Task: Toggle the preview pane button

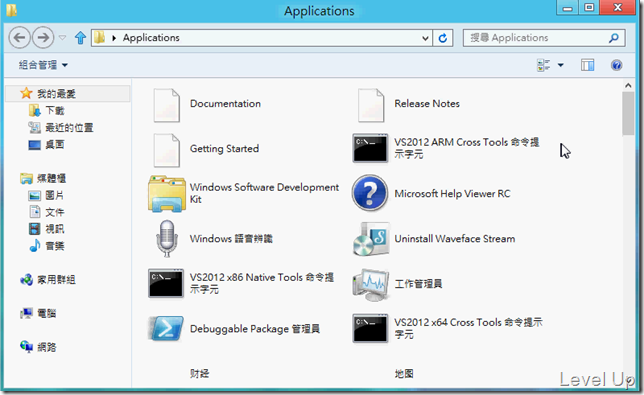Action: click(x=587, y=65)
